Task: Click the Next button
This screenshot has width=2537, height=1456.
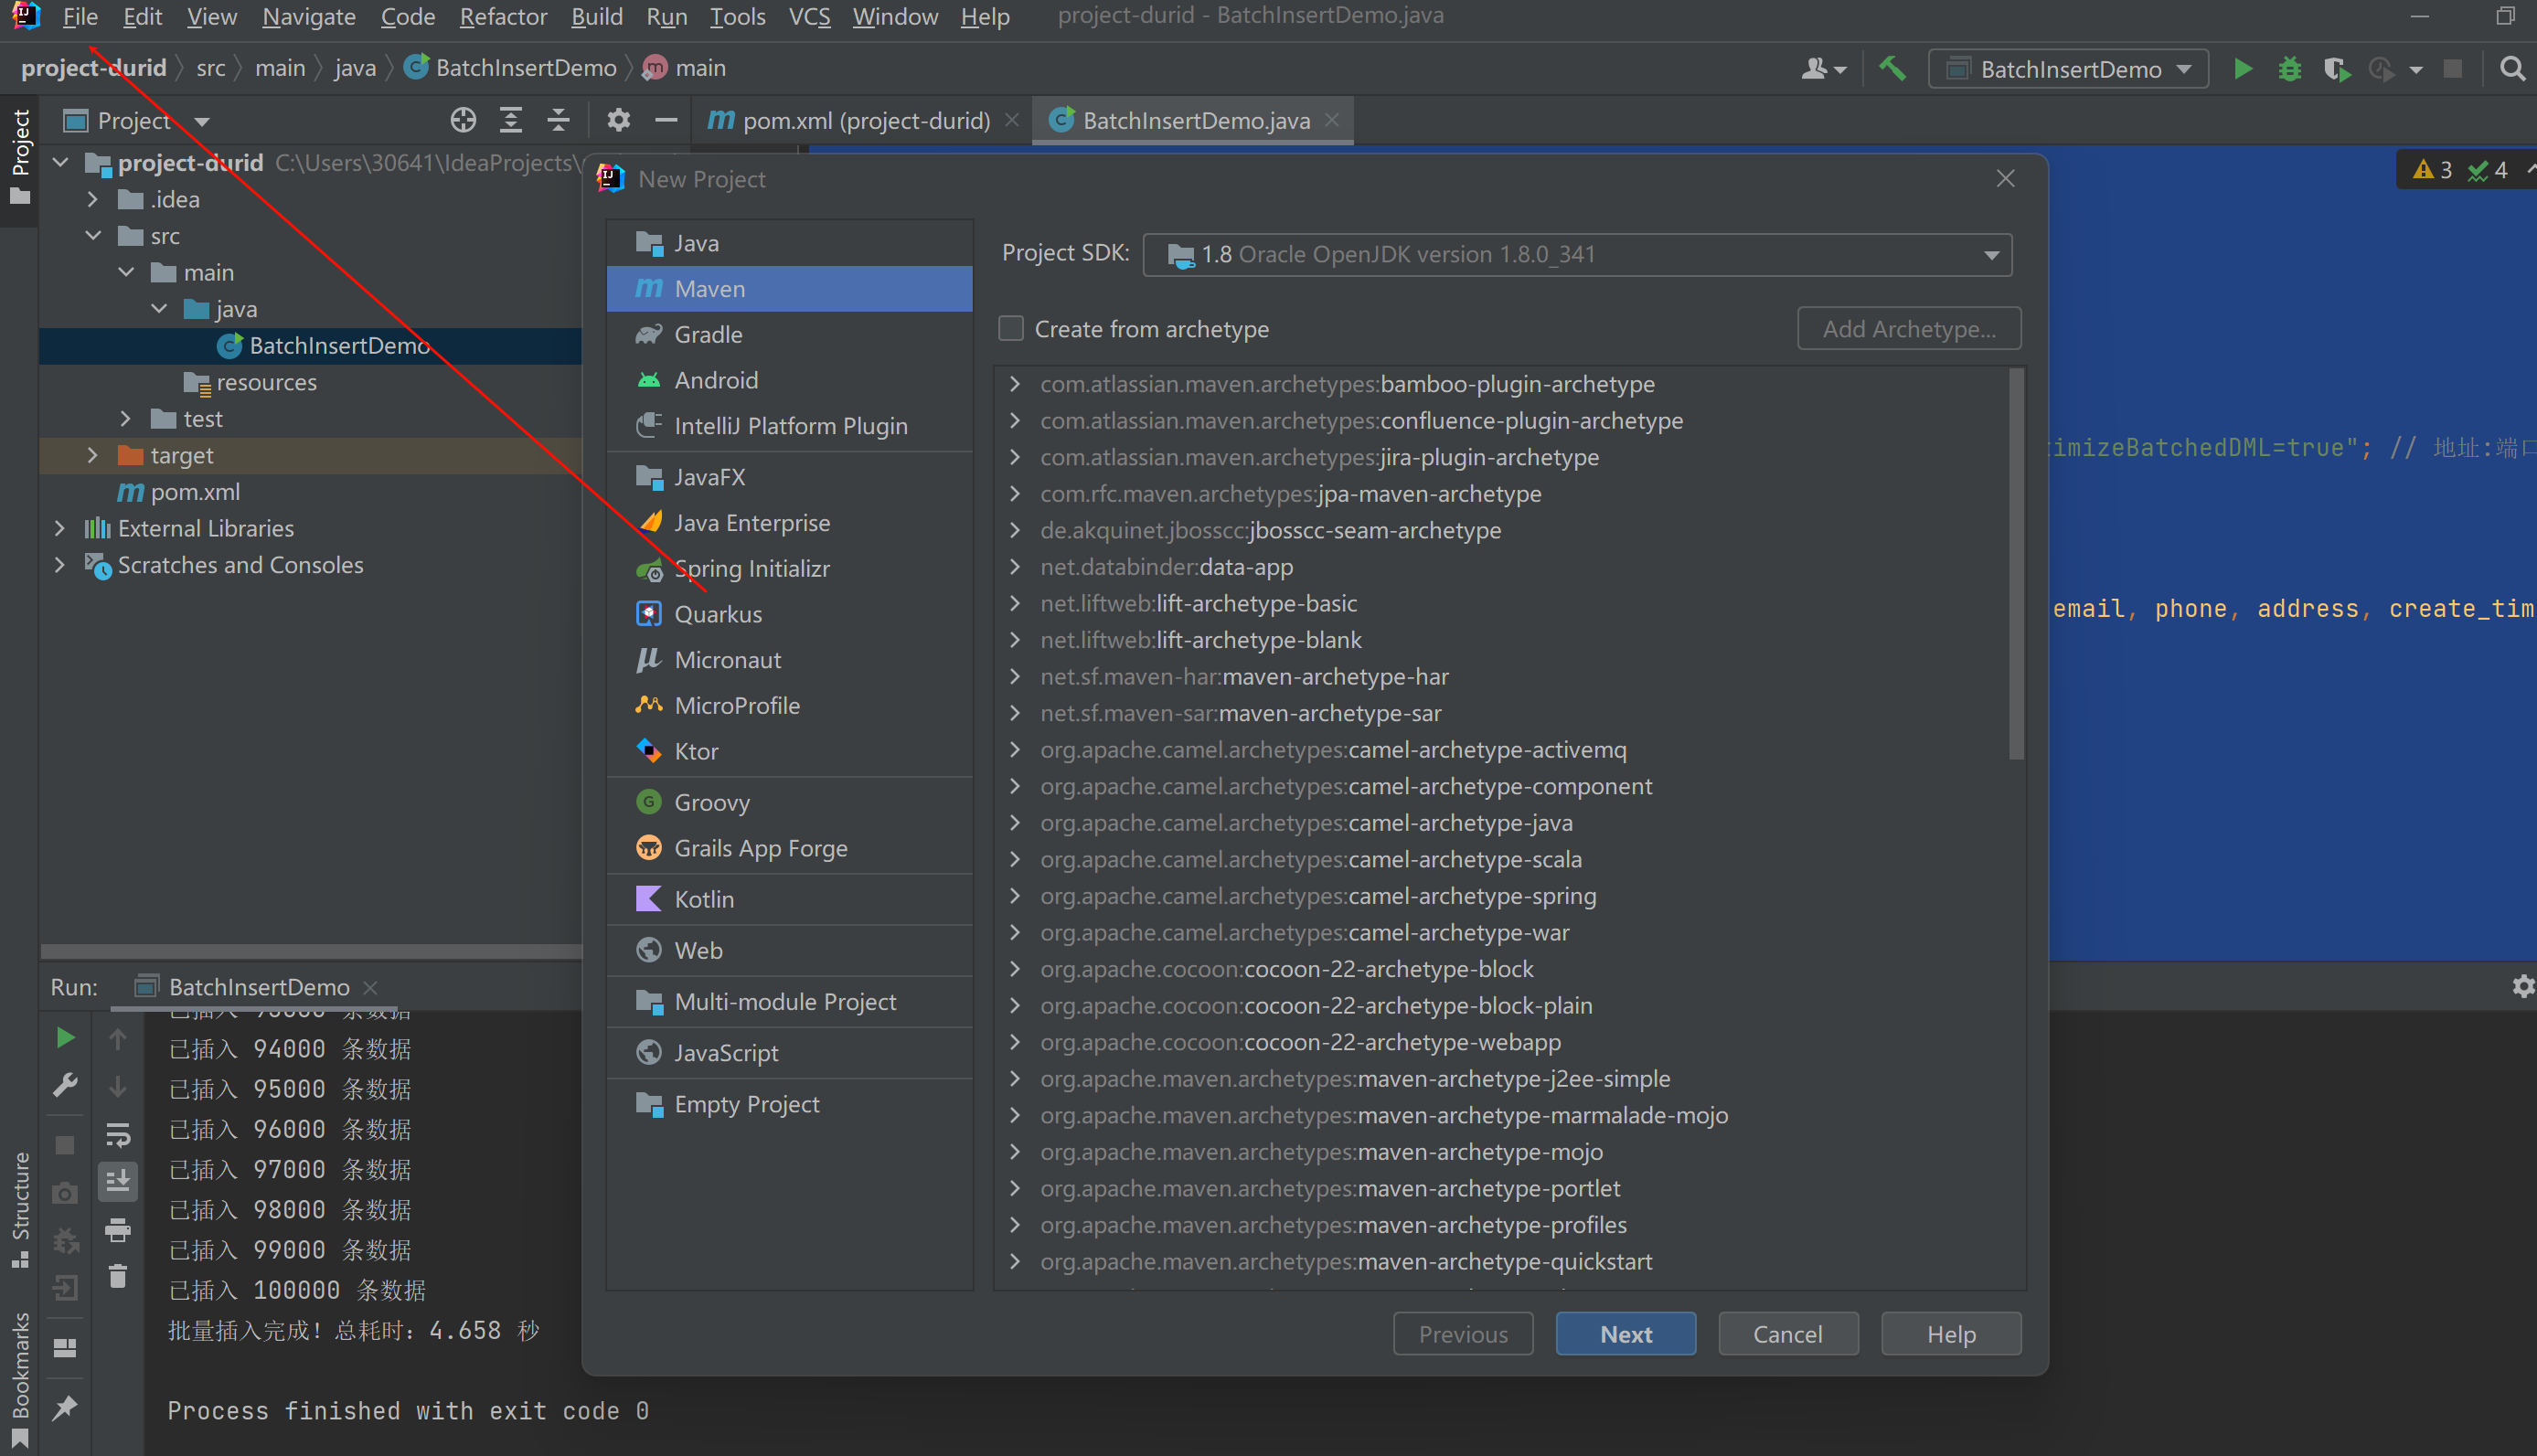Action: tap(1625, 1334)
